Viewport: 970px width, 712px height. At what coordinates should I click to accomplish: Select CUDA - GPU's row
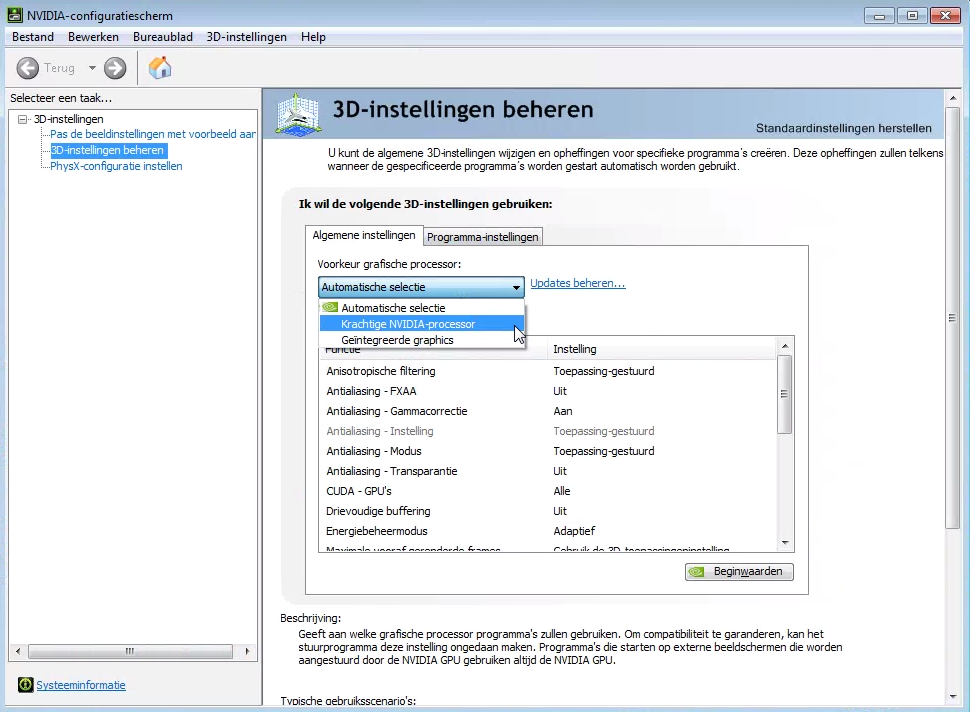click(x=547, y=491)
